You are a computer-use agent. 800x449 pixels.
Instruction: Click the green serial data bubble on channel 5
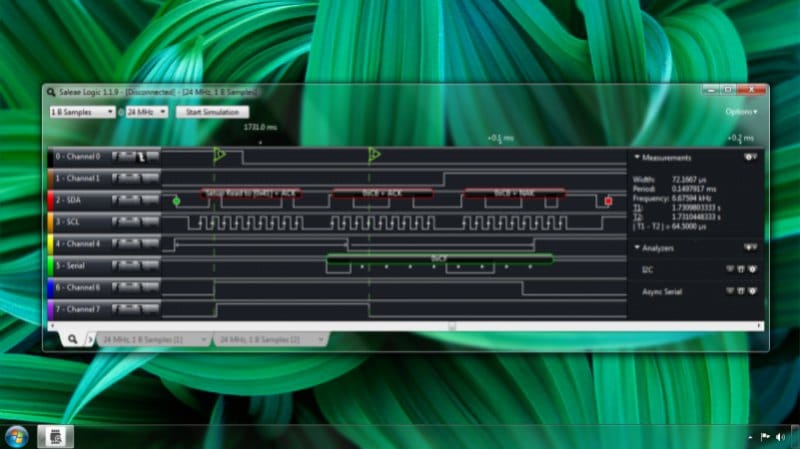[440, 259]
